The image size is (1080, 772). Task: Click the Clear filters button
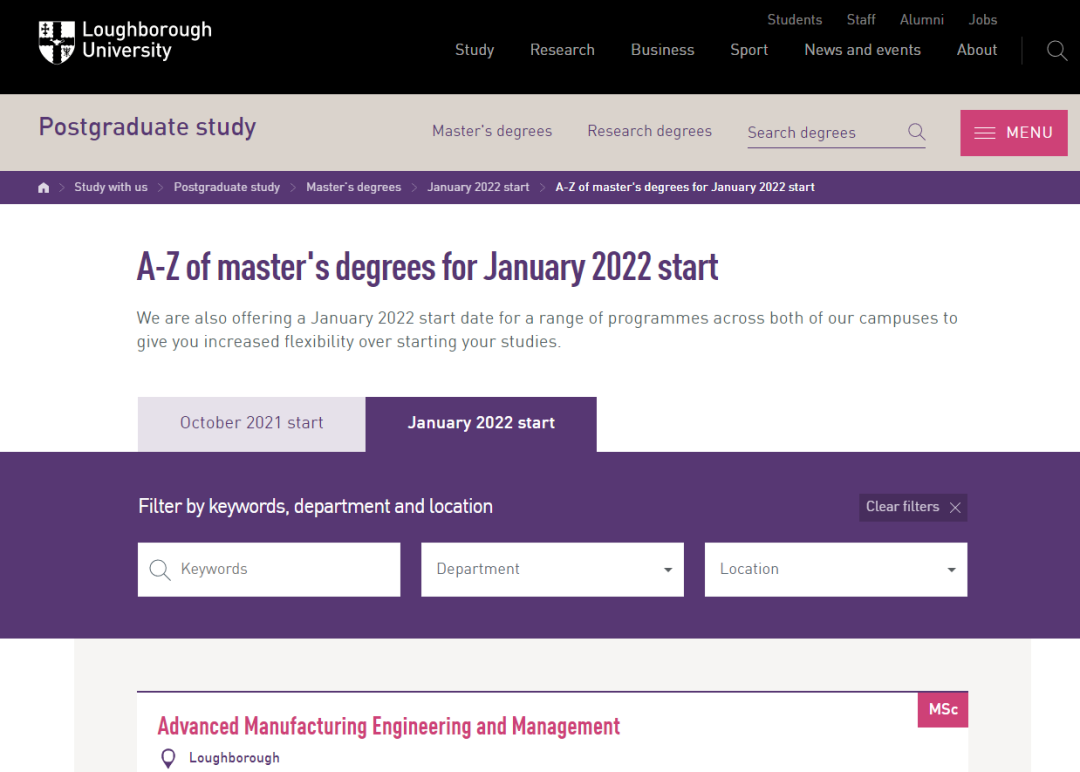click(913, 508)
